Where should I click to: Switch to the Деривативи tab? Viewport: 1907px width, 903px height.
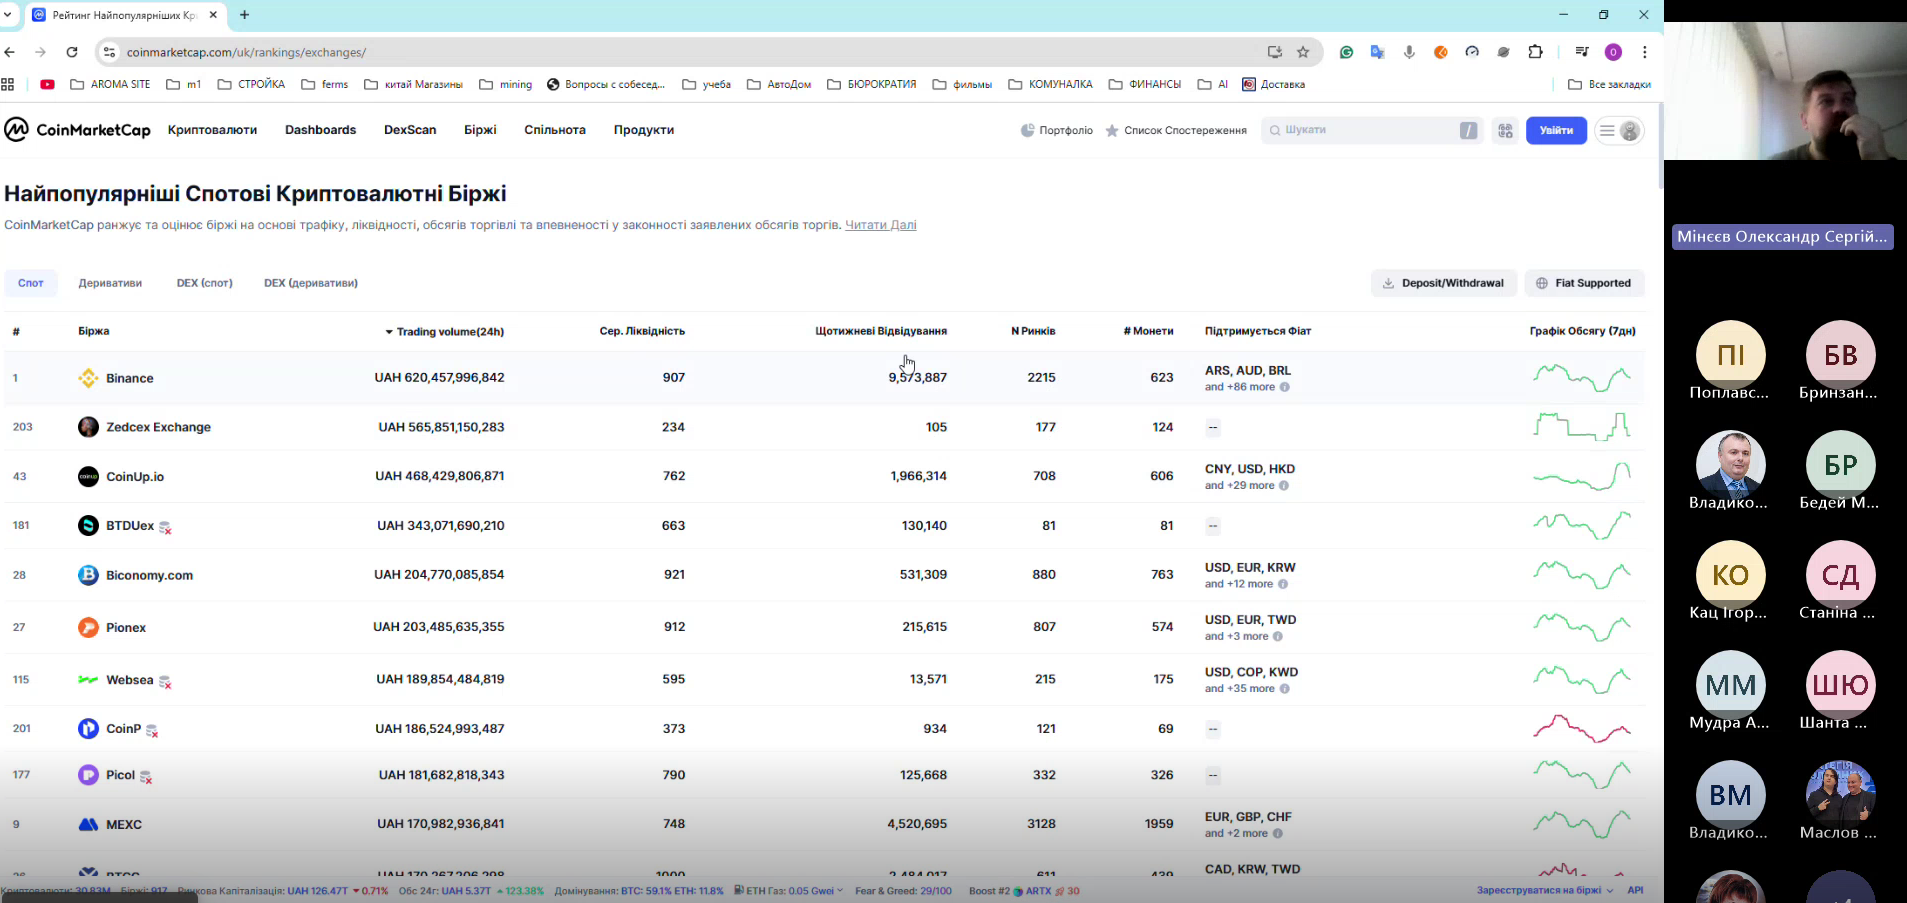[x=110, y=283]
